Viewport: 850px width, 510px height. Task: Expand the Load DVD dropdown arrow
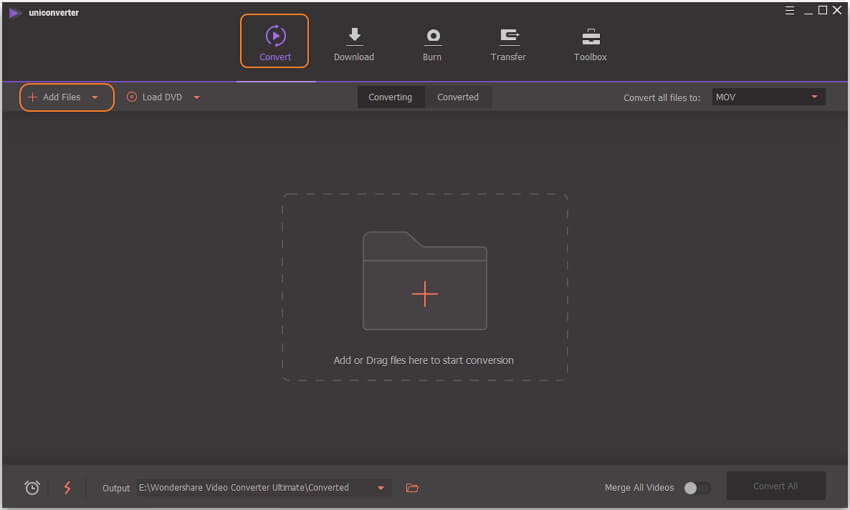(x=197, y=98)
